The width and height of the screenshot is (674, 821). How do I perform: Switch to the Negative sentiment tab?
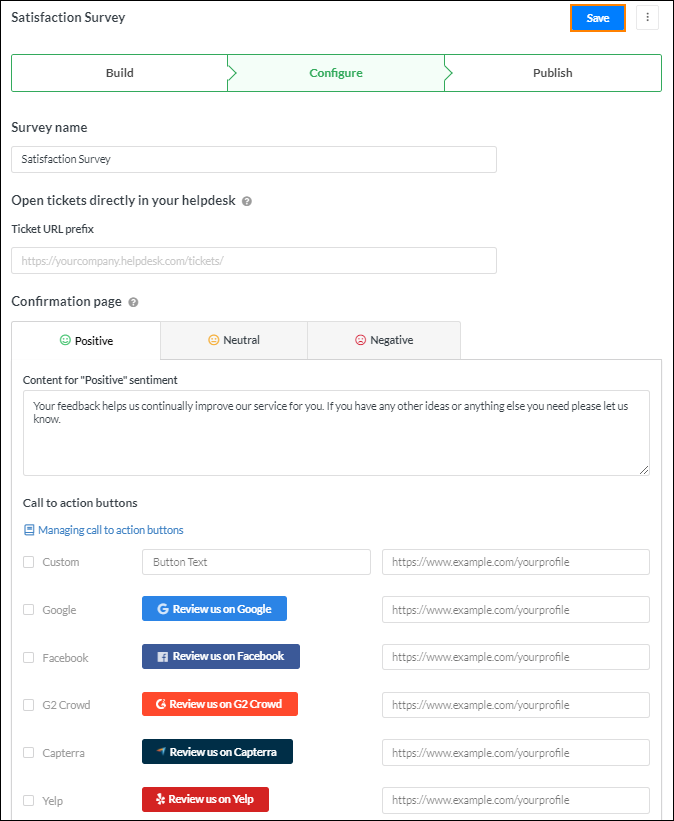click(x=384, y=340)
